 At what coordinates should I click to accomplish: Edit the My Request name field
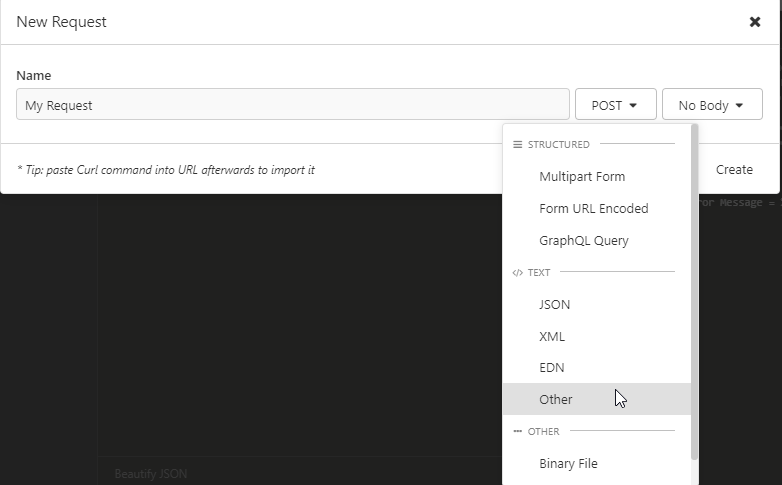pos(293,104)
